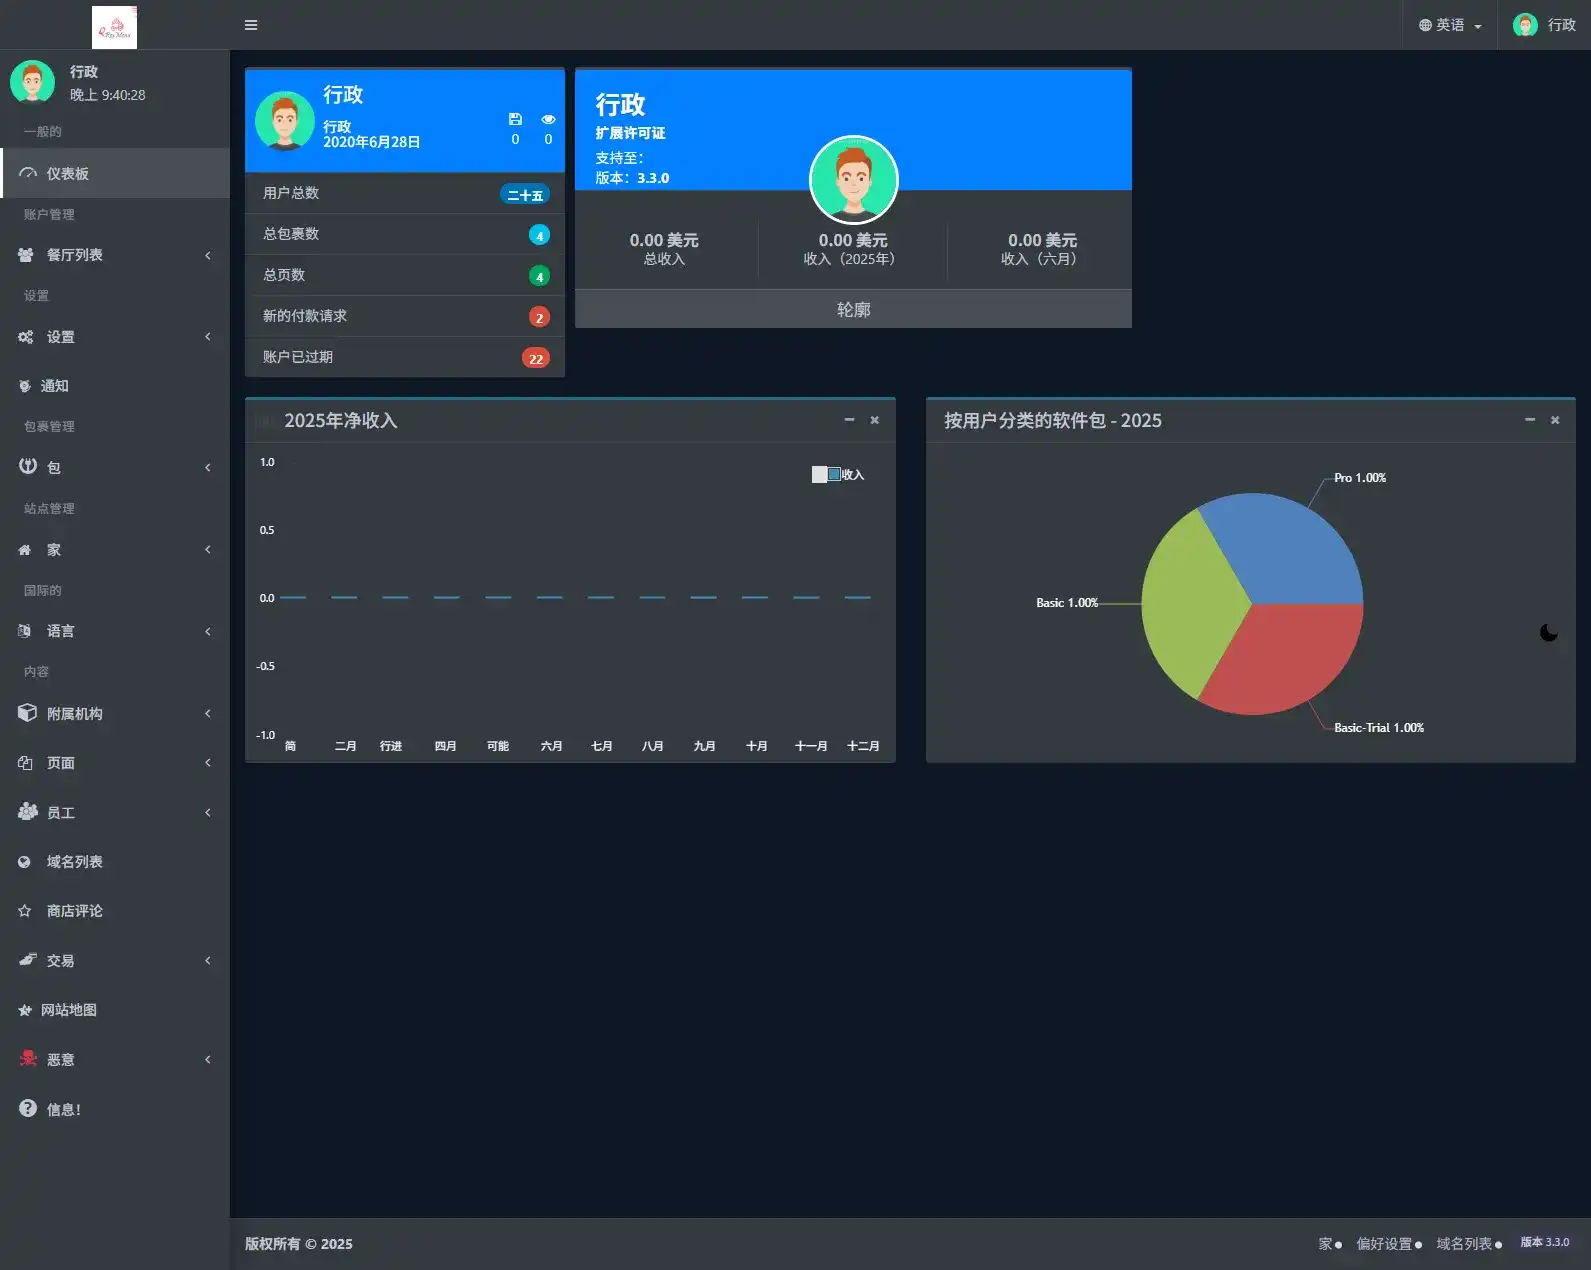Click the save disk icon in the profile card
The height and width of the screenshot is (1270, 1591).
click(515, 119)
